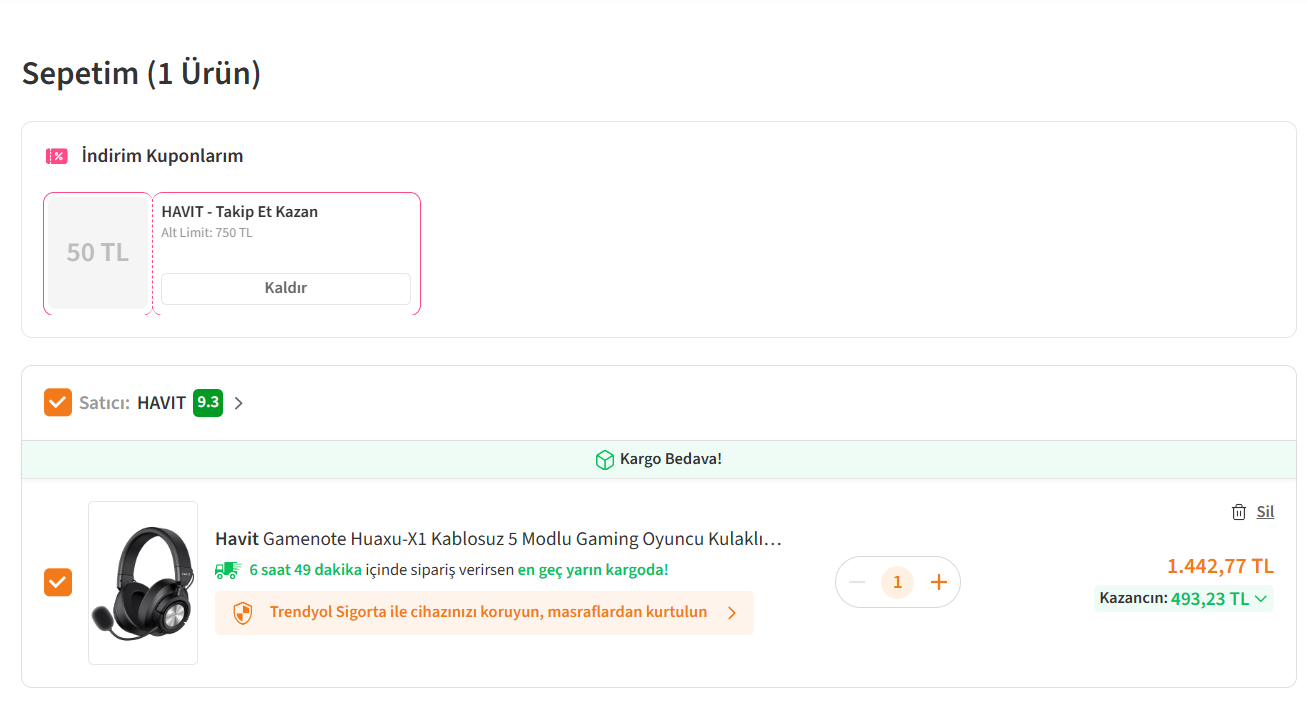Open the headset product thumbnail
Image resolution: width=1307 pixels, height=715 pixels.
click(143, 583)
